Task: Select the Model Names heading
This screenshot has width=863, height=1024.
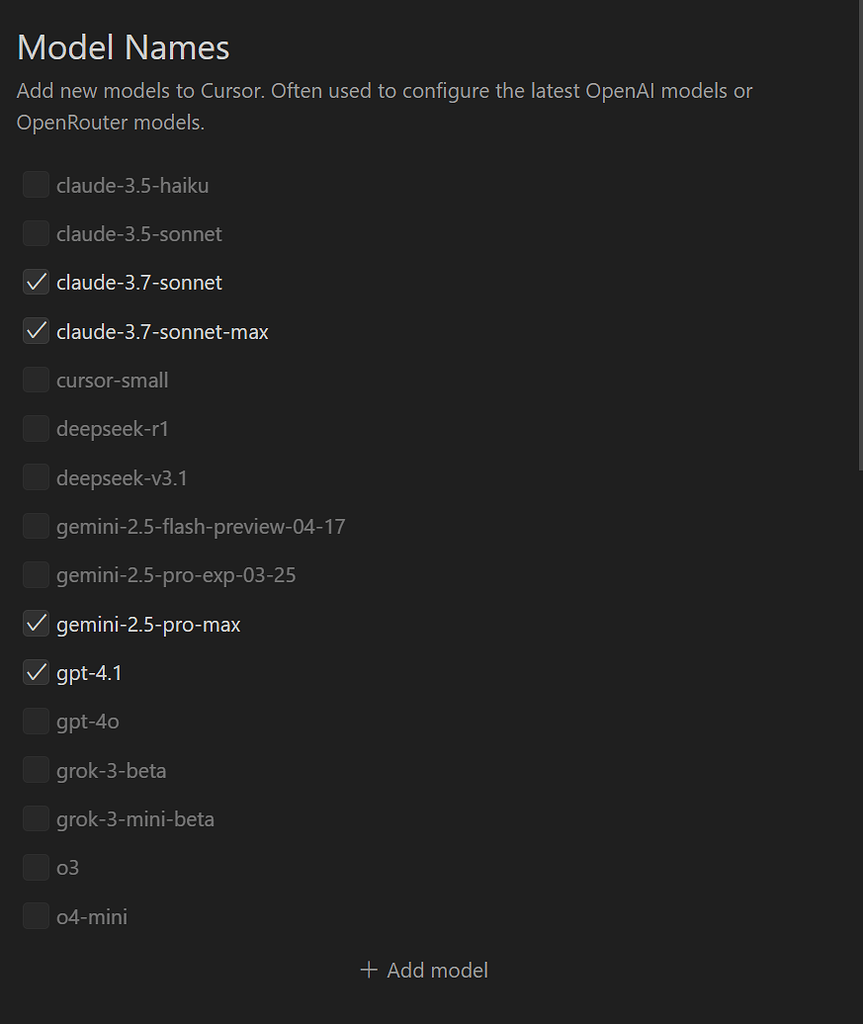Action: (x=122, y=46)
